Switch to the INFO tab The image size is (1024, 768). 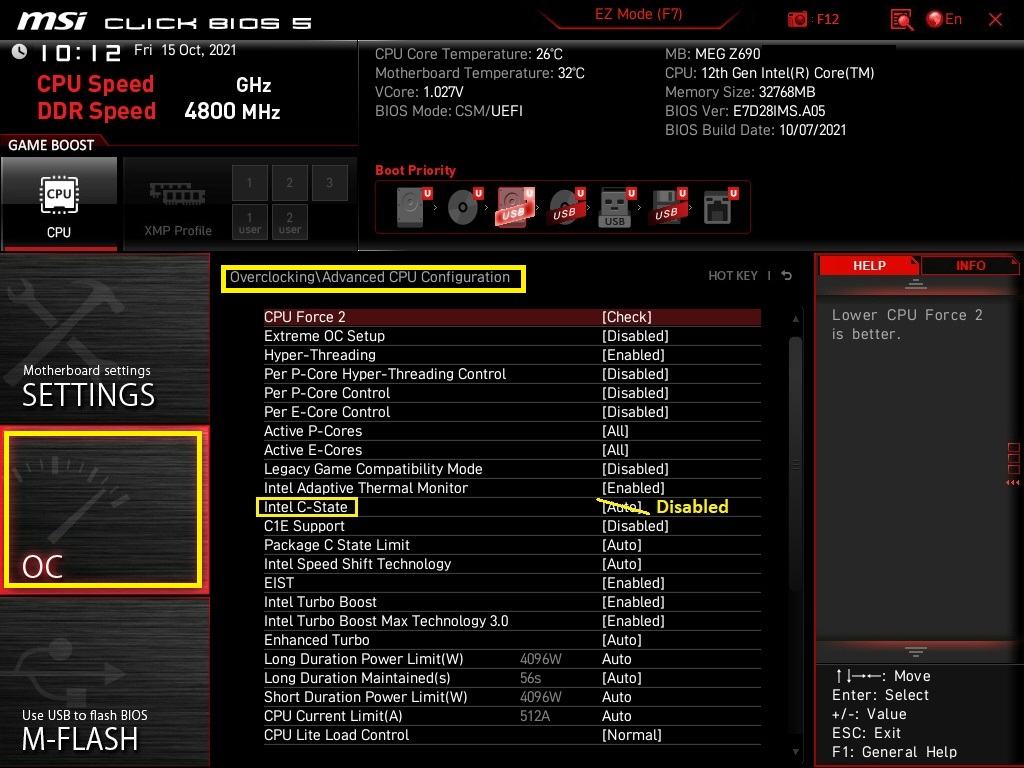pyautogui.click(x=970, y=265)
